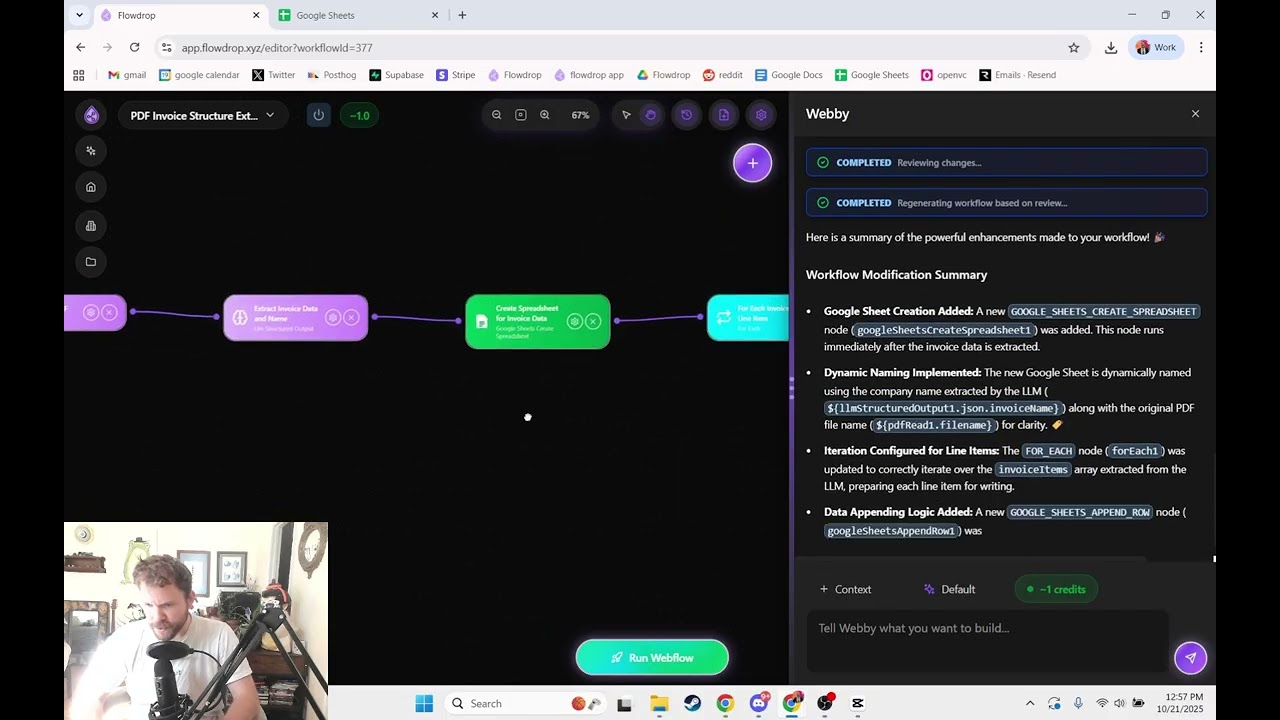This screenshot has height=720, width=1280.
Task: Go to home via sidebar house icon
Action: 91,187
